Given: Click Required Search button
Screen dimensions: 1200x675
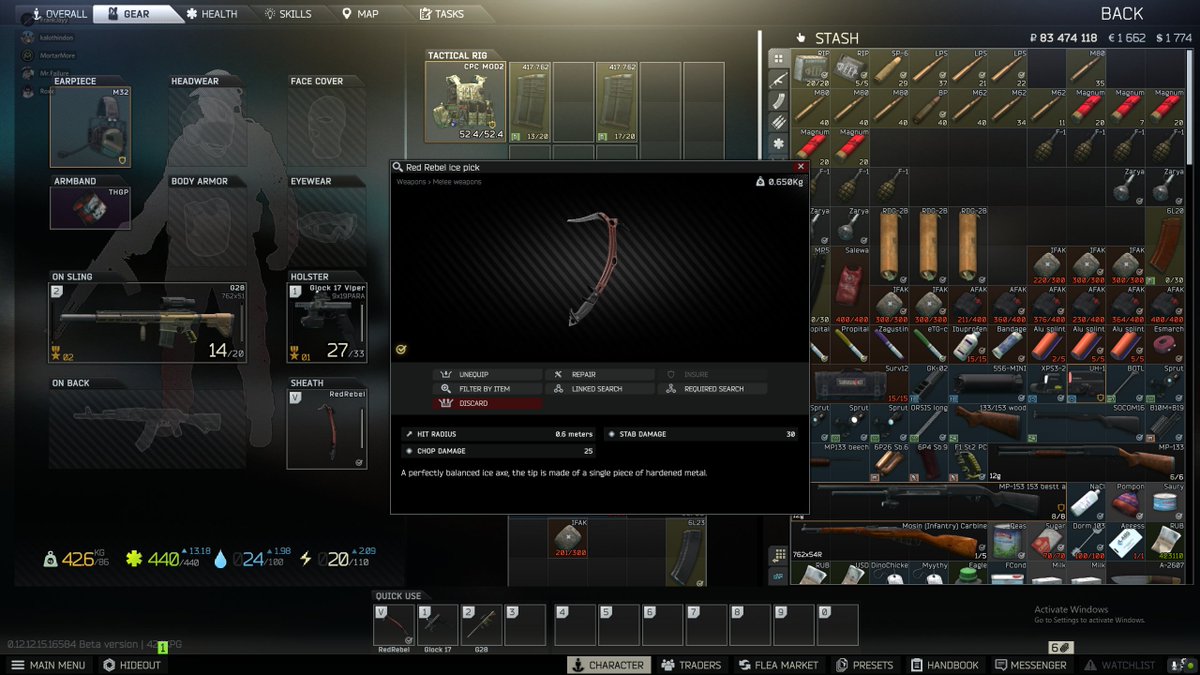Looking at the screenshot, I should (712, 389).
